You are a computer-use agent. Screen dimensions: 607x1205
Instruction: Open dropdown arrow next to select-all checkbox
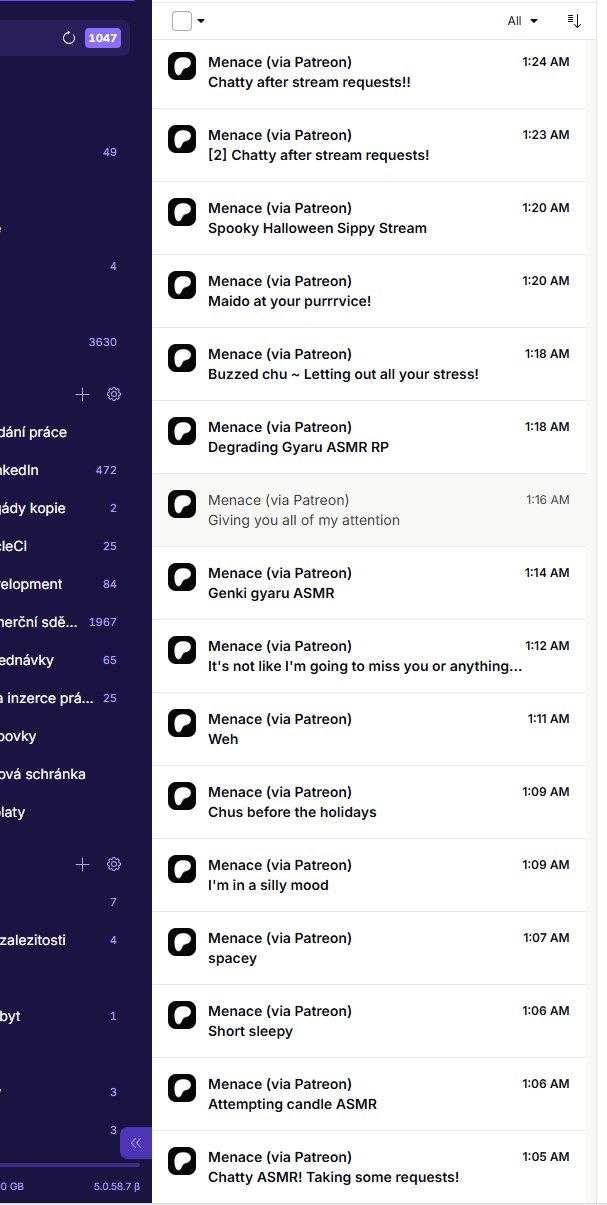(201, 21)
